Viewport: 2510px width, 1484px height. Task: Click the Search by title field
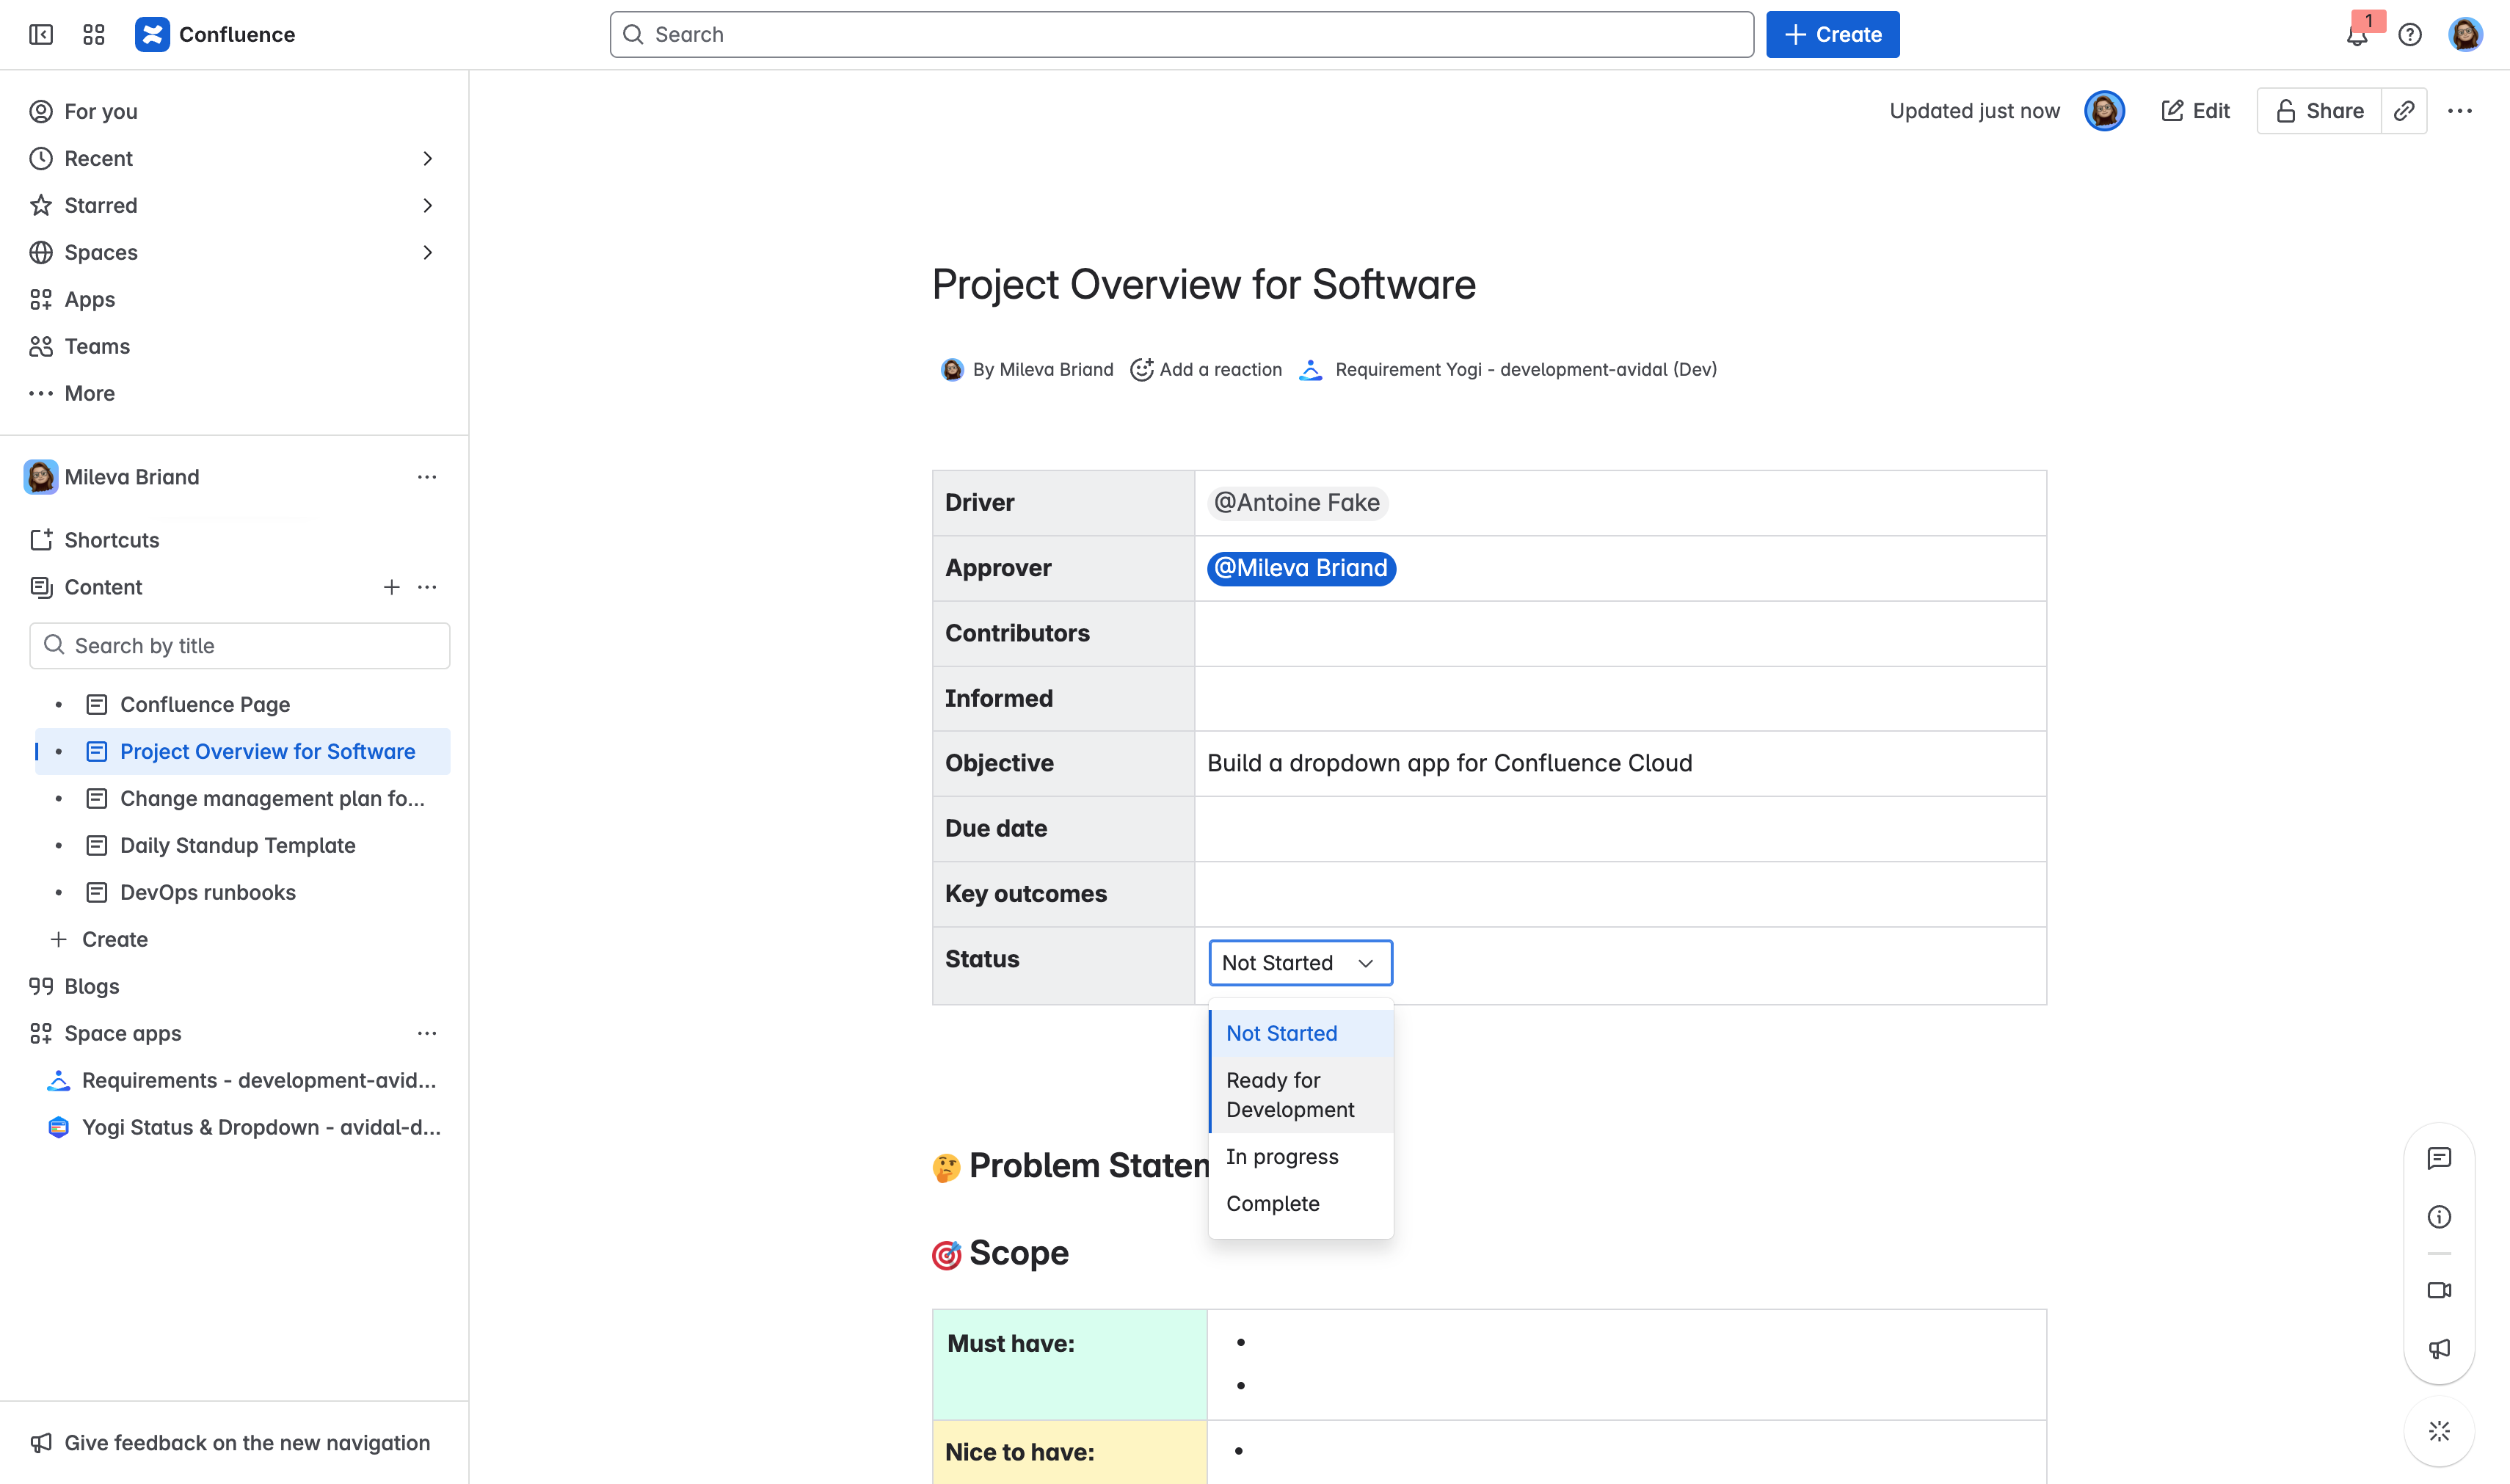tap(239, 645)
